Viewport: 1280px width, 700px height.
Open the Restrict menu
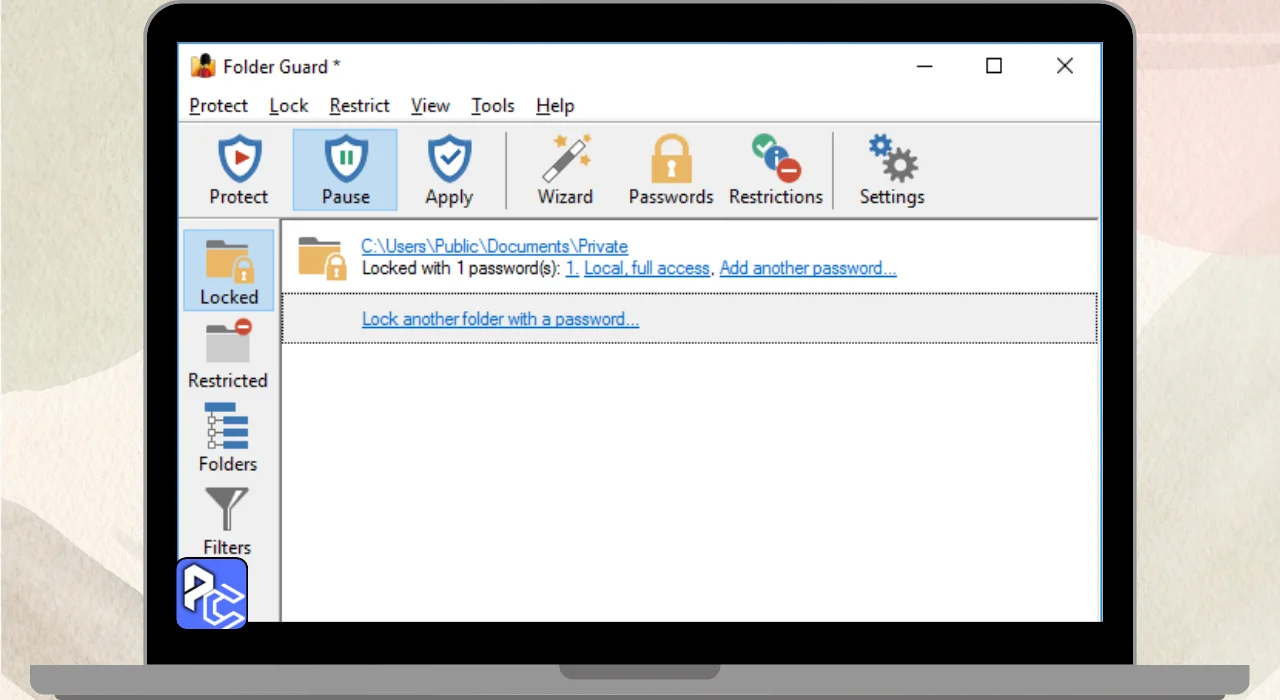359,106
